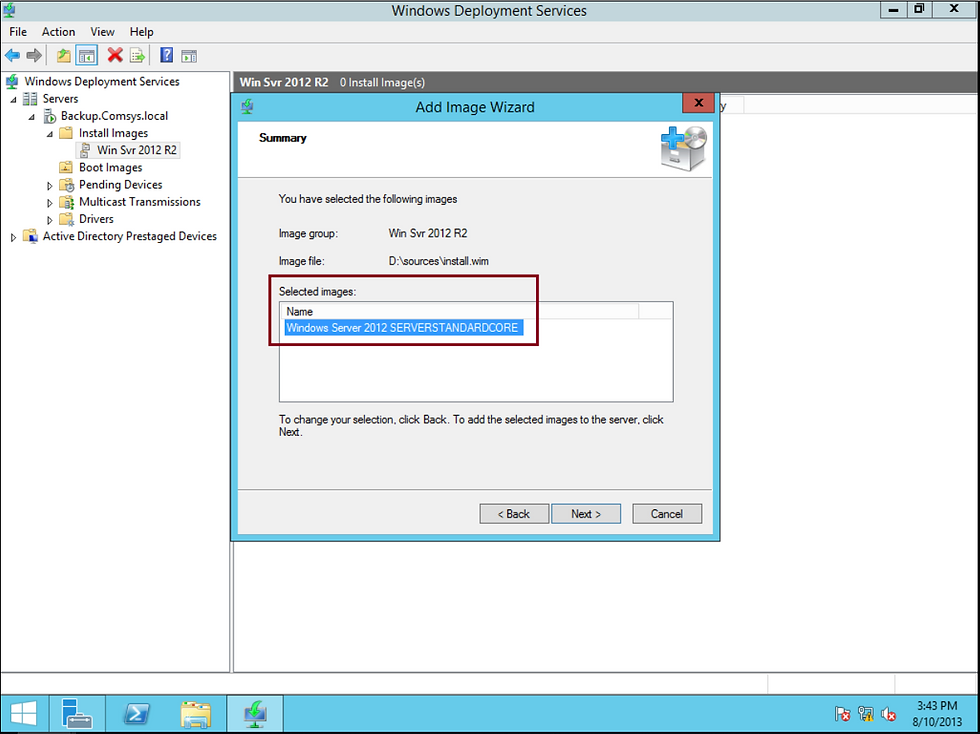Expand Active Directory Prestaged Devices node
The height and width of the screenshot is (734, 980).
click(13, 237)
